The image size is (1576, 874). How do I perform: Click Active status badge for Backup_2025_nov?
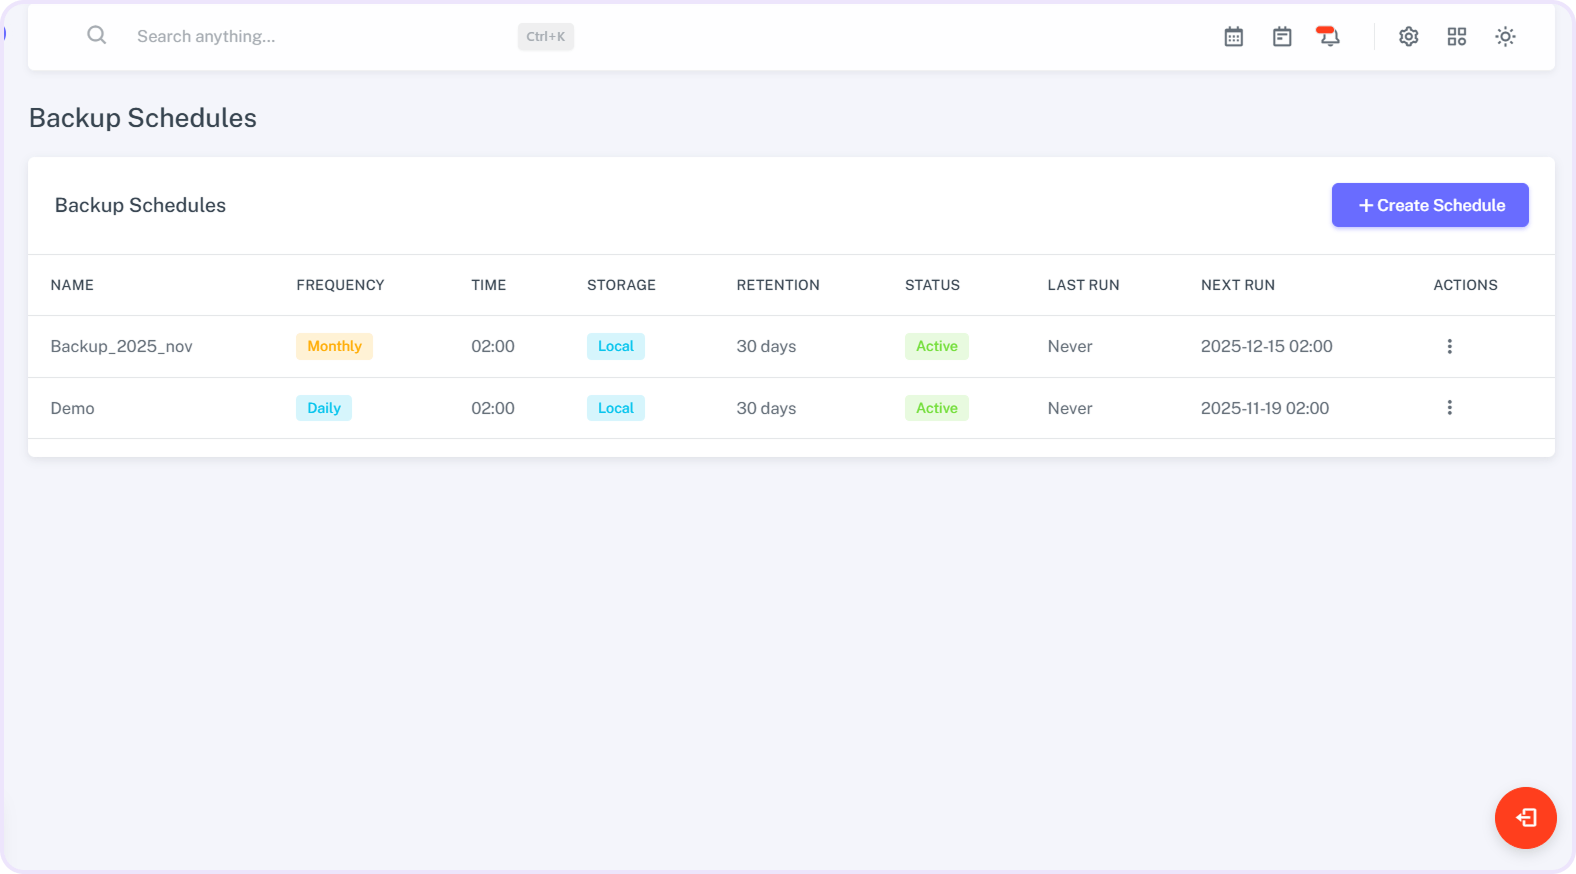click(x=936, y=346)
